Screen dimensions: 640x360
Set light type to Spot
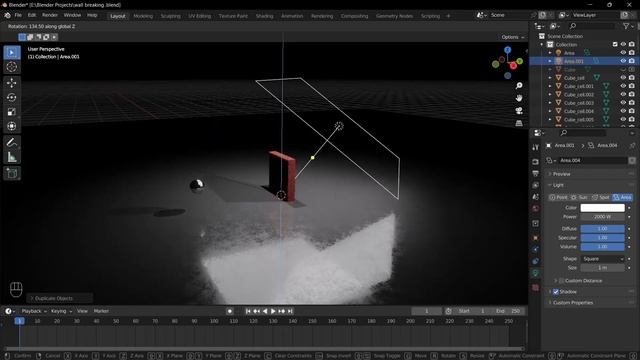coord(601,198)
